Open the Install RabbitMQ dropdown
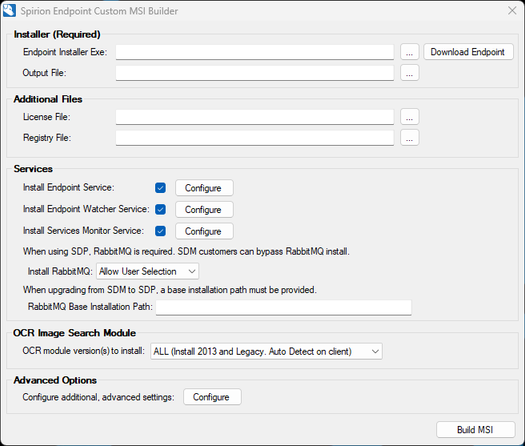526x447 pixels. pos(148,271)
